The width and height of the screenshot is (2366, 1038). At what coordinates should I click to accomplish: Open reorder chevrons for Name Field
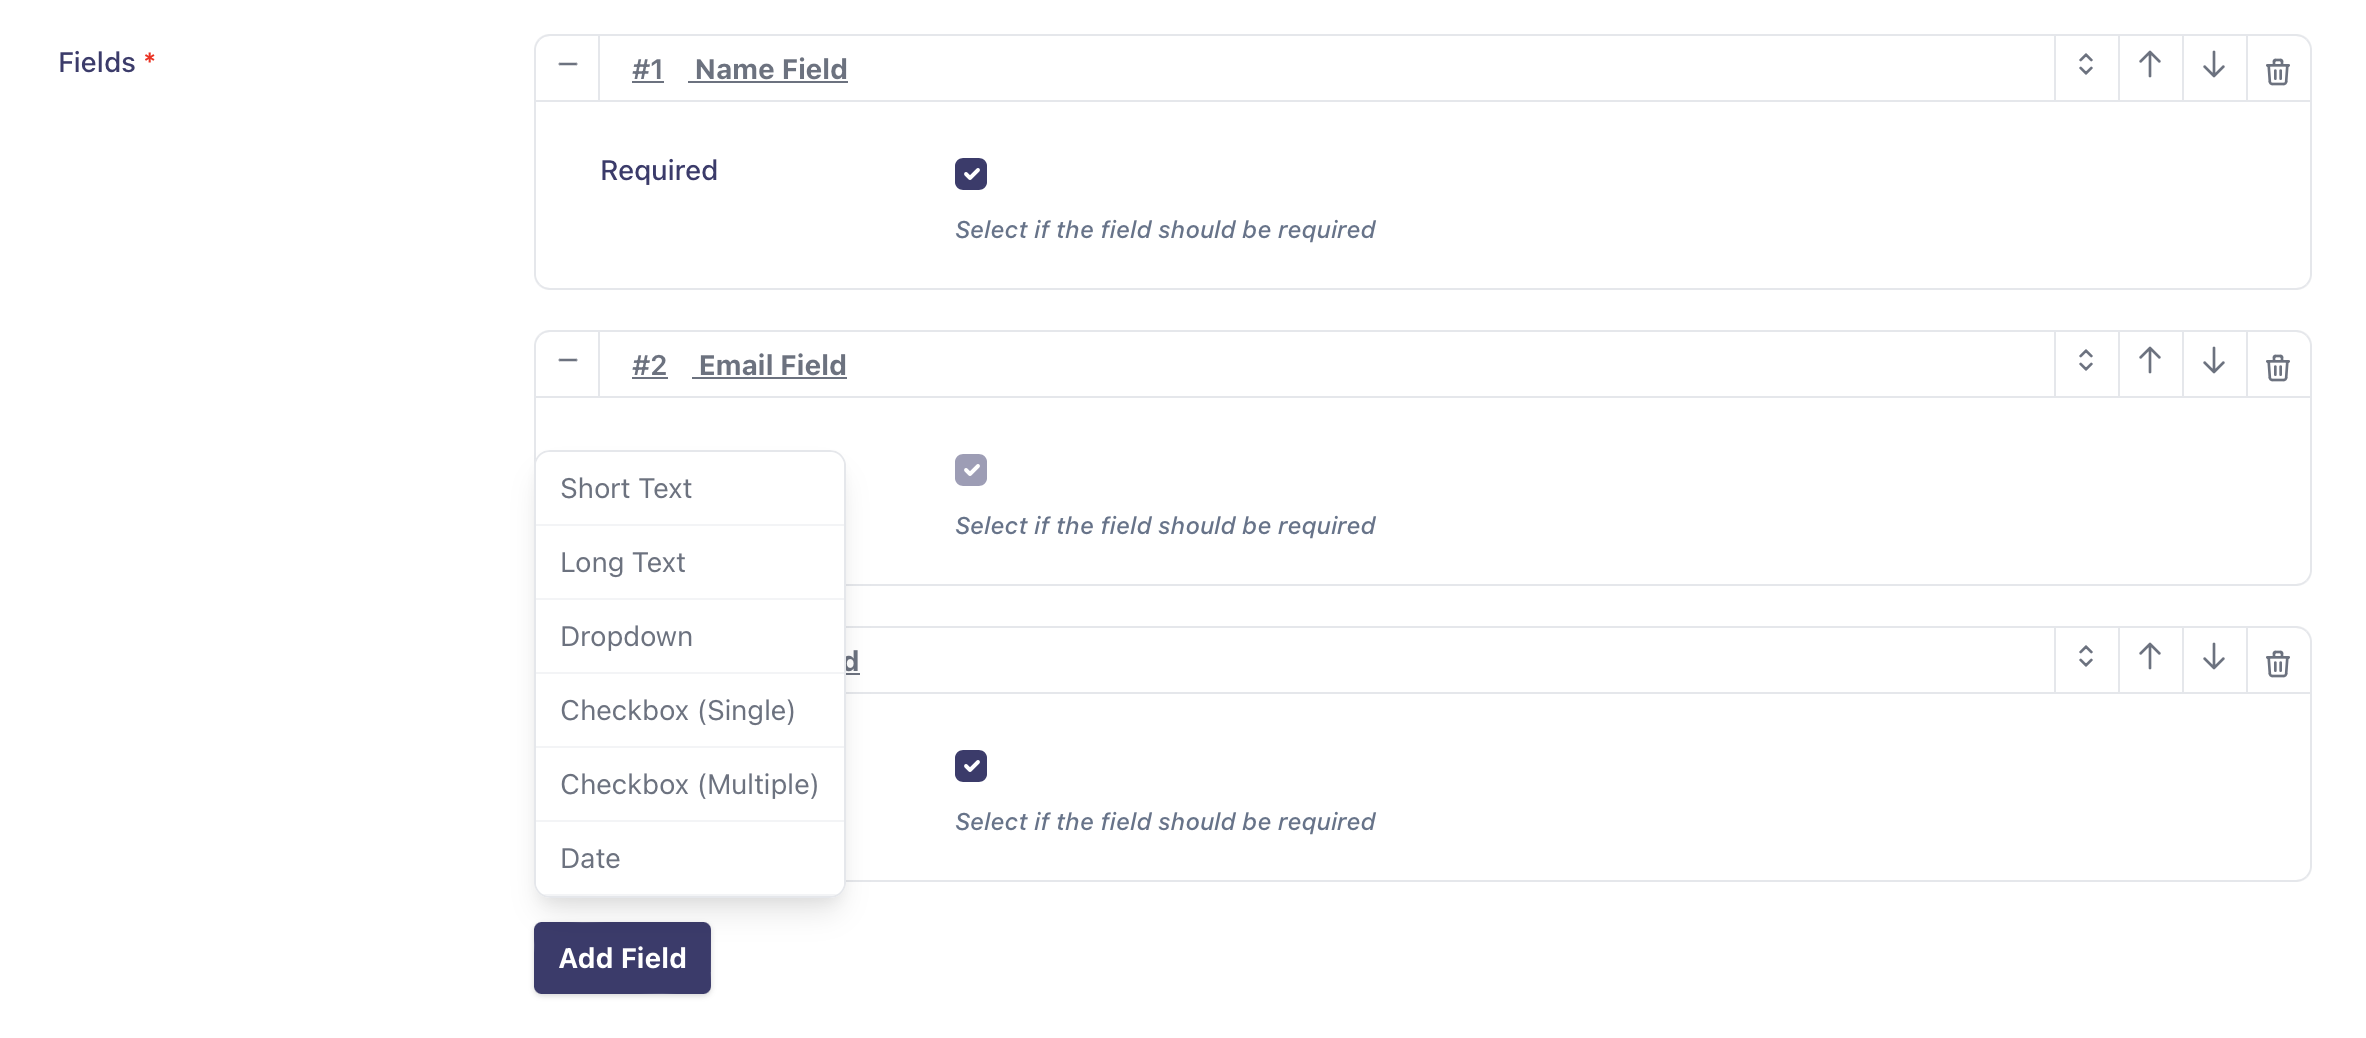click(x=2086, y=66)
